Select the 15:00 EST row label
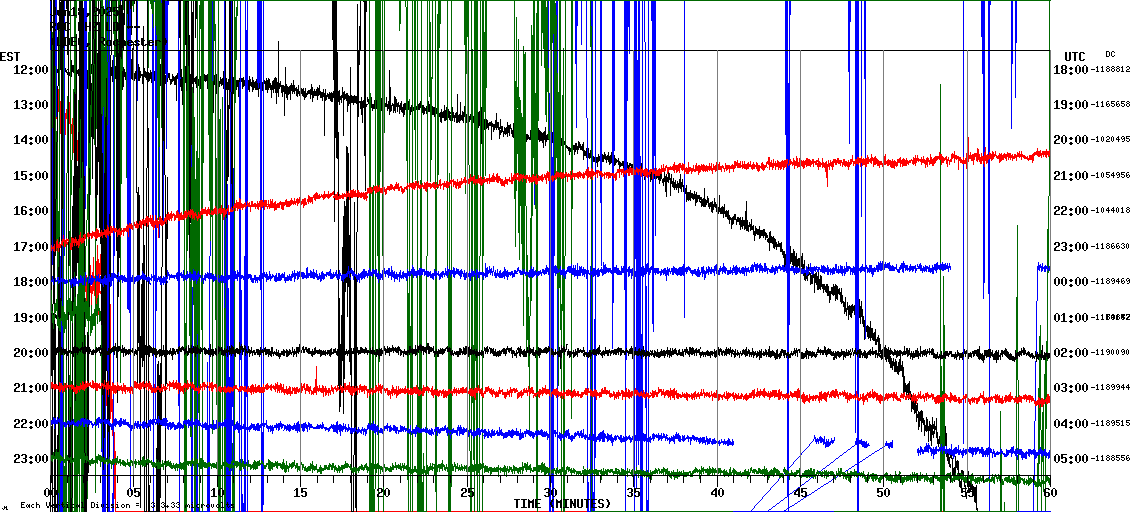This screenshot has height=519, width=1130. click(29, 176)
